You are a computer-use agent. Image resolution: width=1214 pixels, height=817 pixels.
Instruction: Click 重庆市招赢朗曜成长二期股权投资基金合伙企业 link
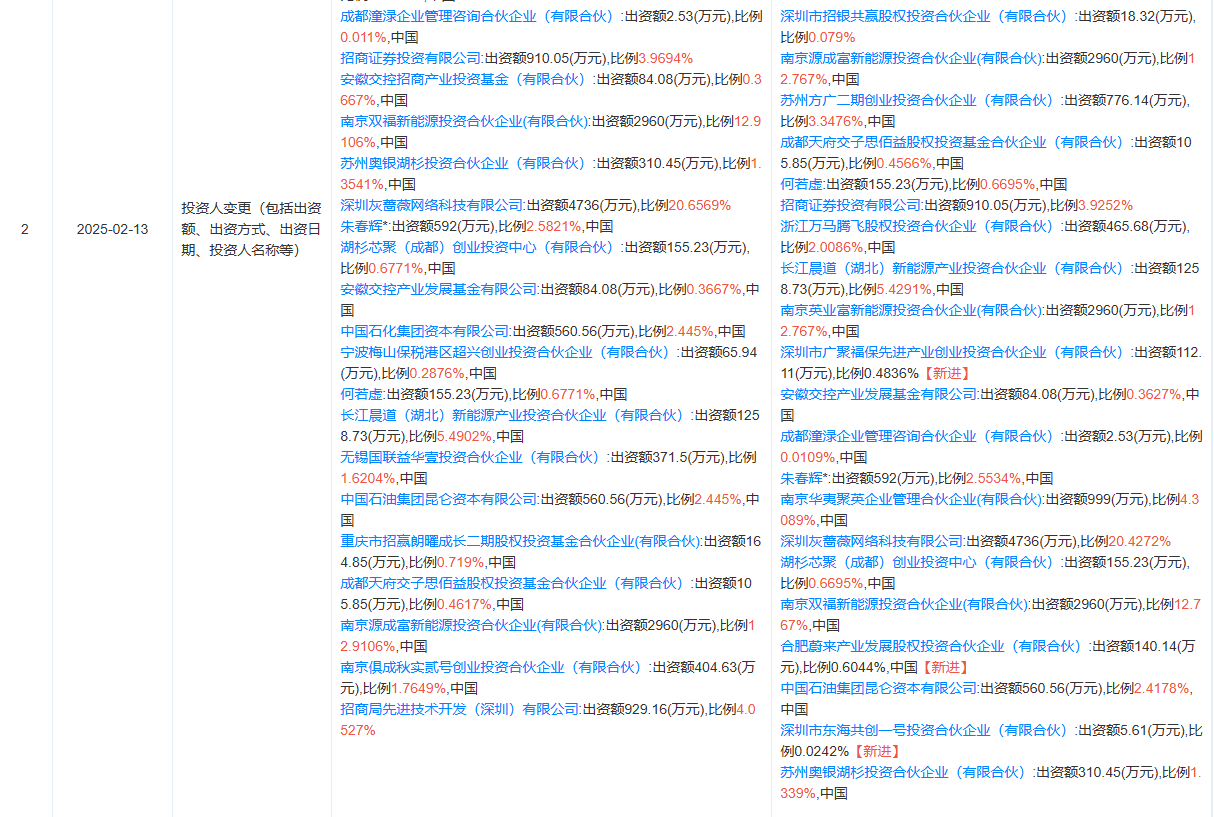pyautogui.click(x=520, y=541)
